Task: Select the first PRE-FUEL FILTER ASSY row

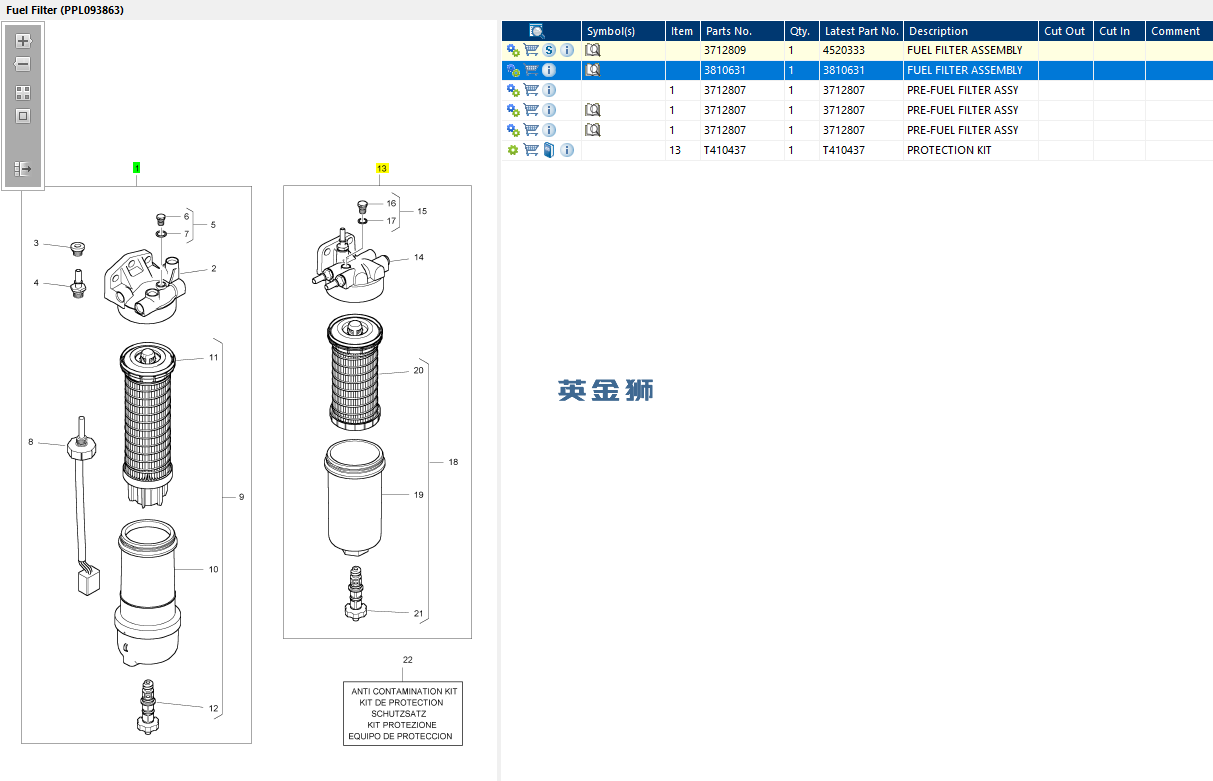Action: [x=857, y=90]
